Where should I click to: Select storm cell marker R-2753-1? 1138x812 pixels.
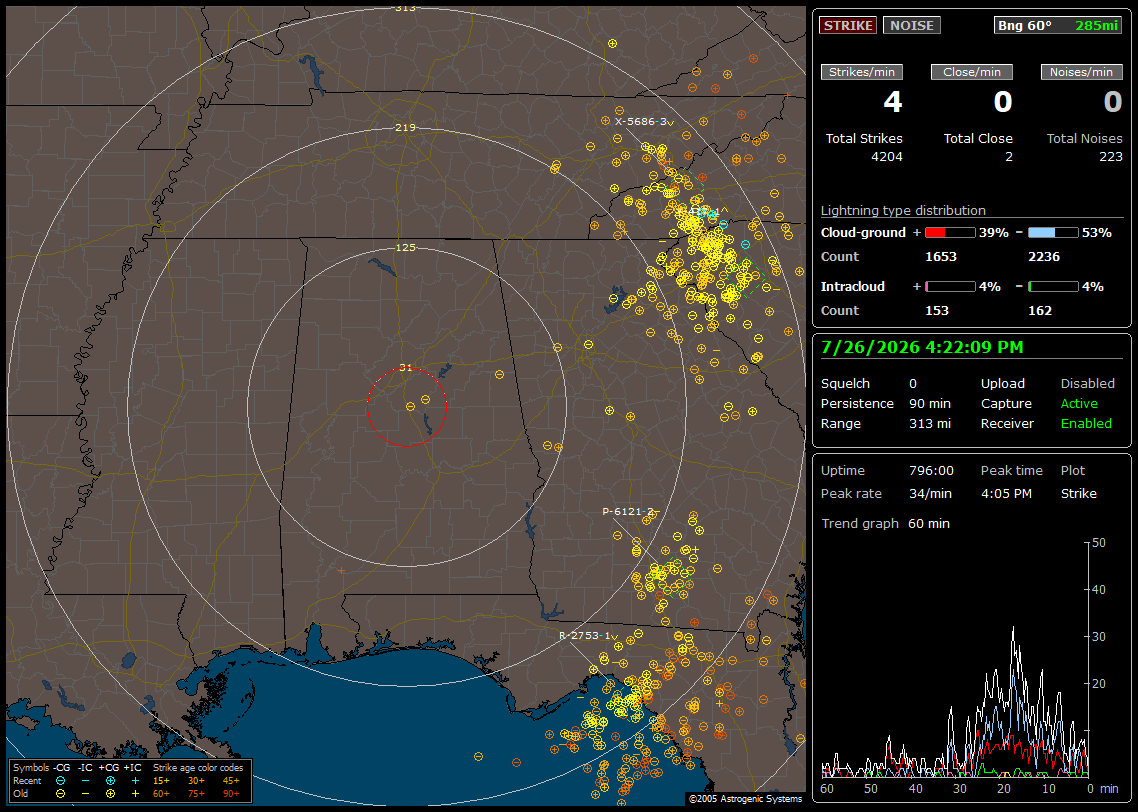point(584,636)
